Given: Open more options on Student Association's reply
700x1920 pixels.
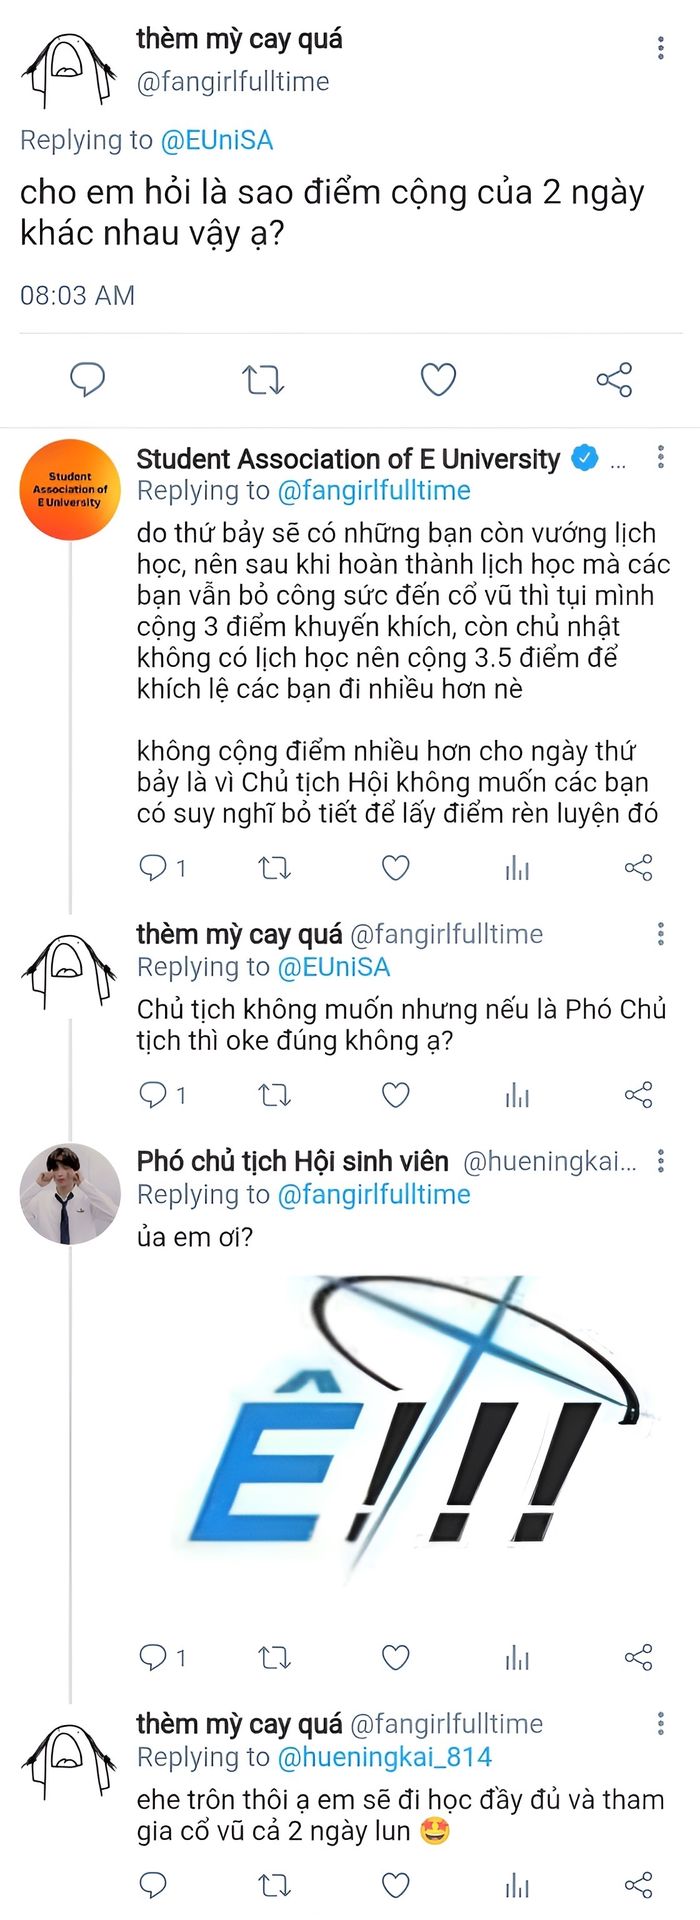Looking at the screenshot, I should pos(661,458).
